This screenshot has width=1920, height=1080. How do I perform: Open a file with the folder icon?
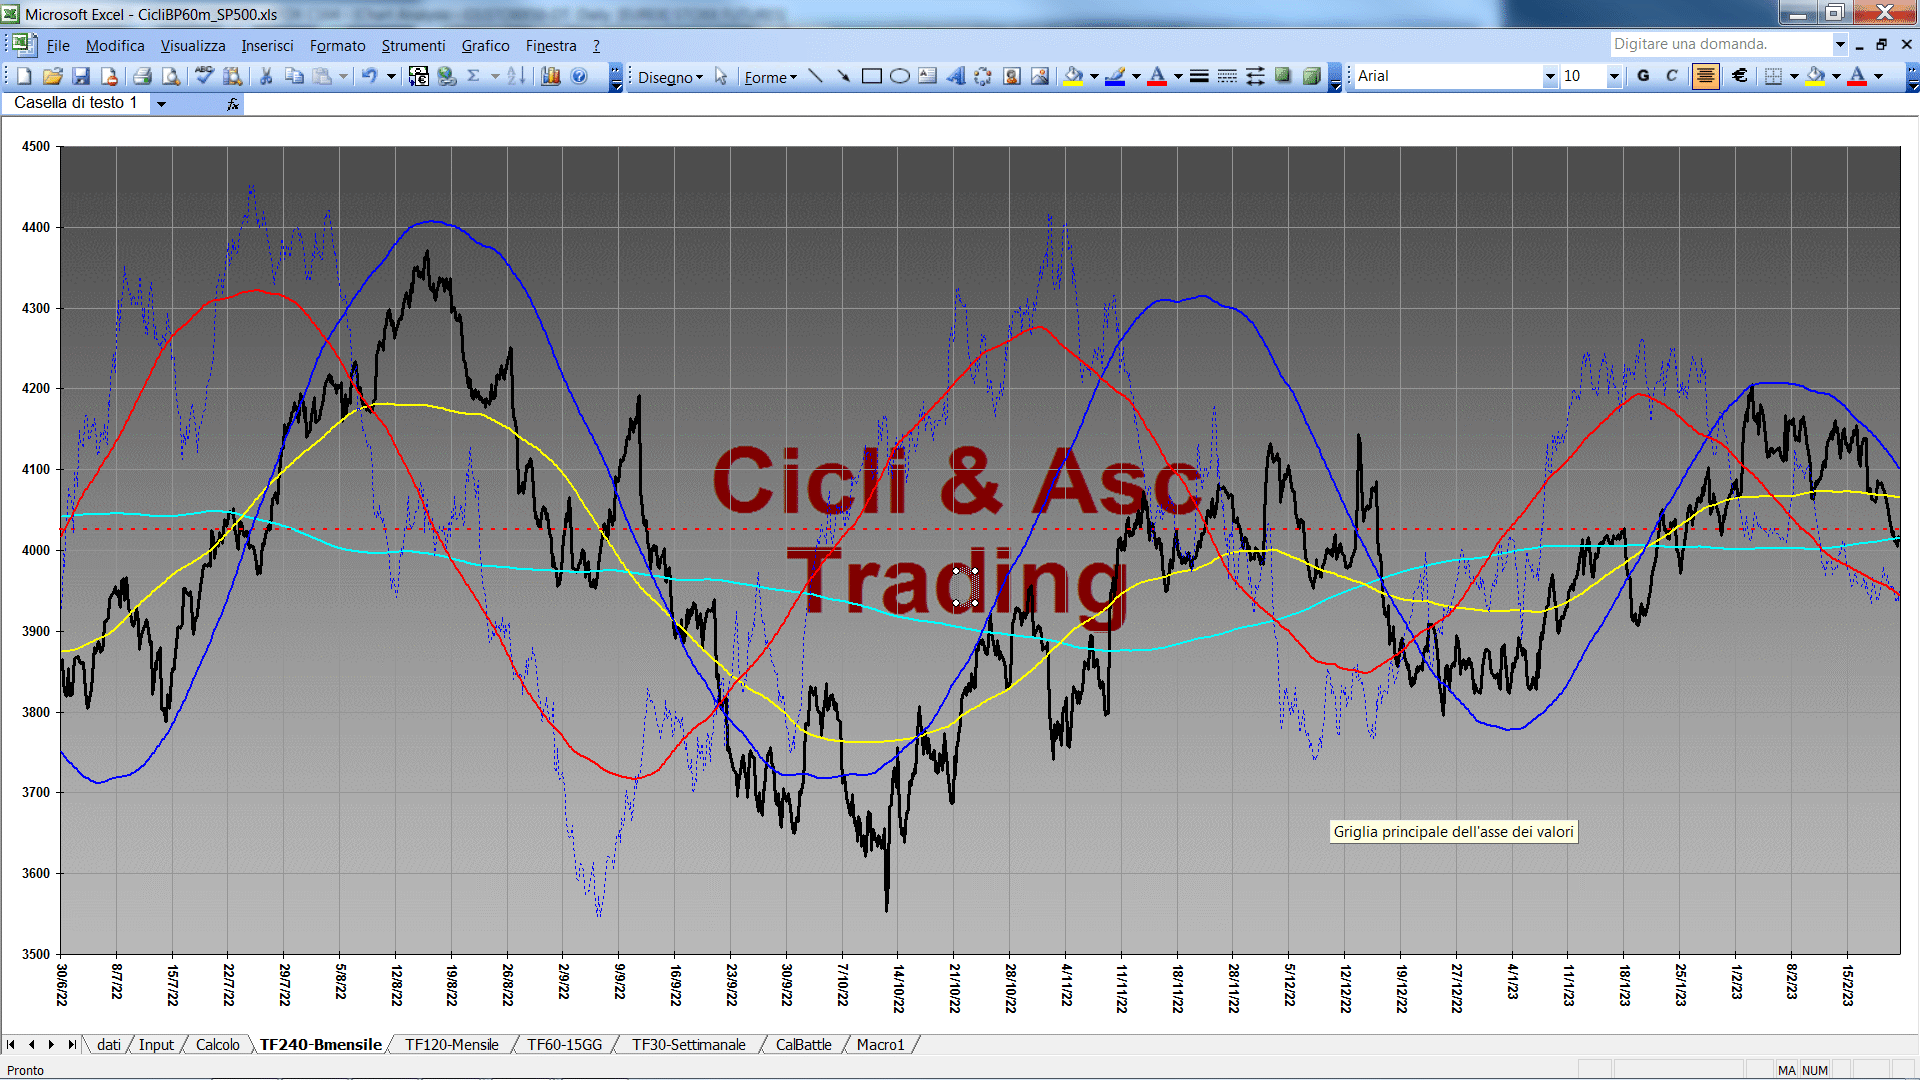[53, 76]
